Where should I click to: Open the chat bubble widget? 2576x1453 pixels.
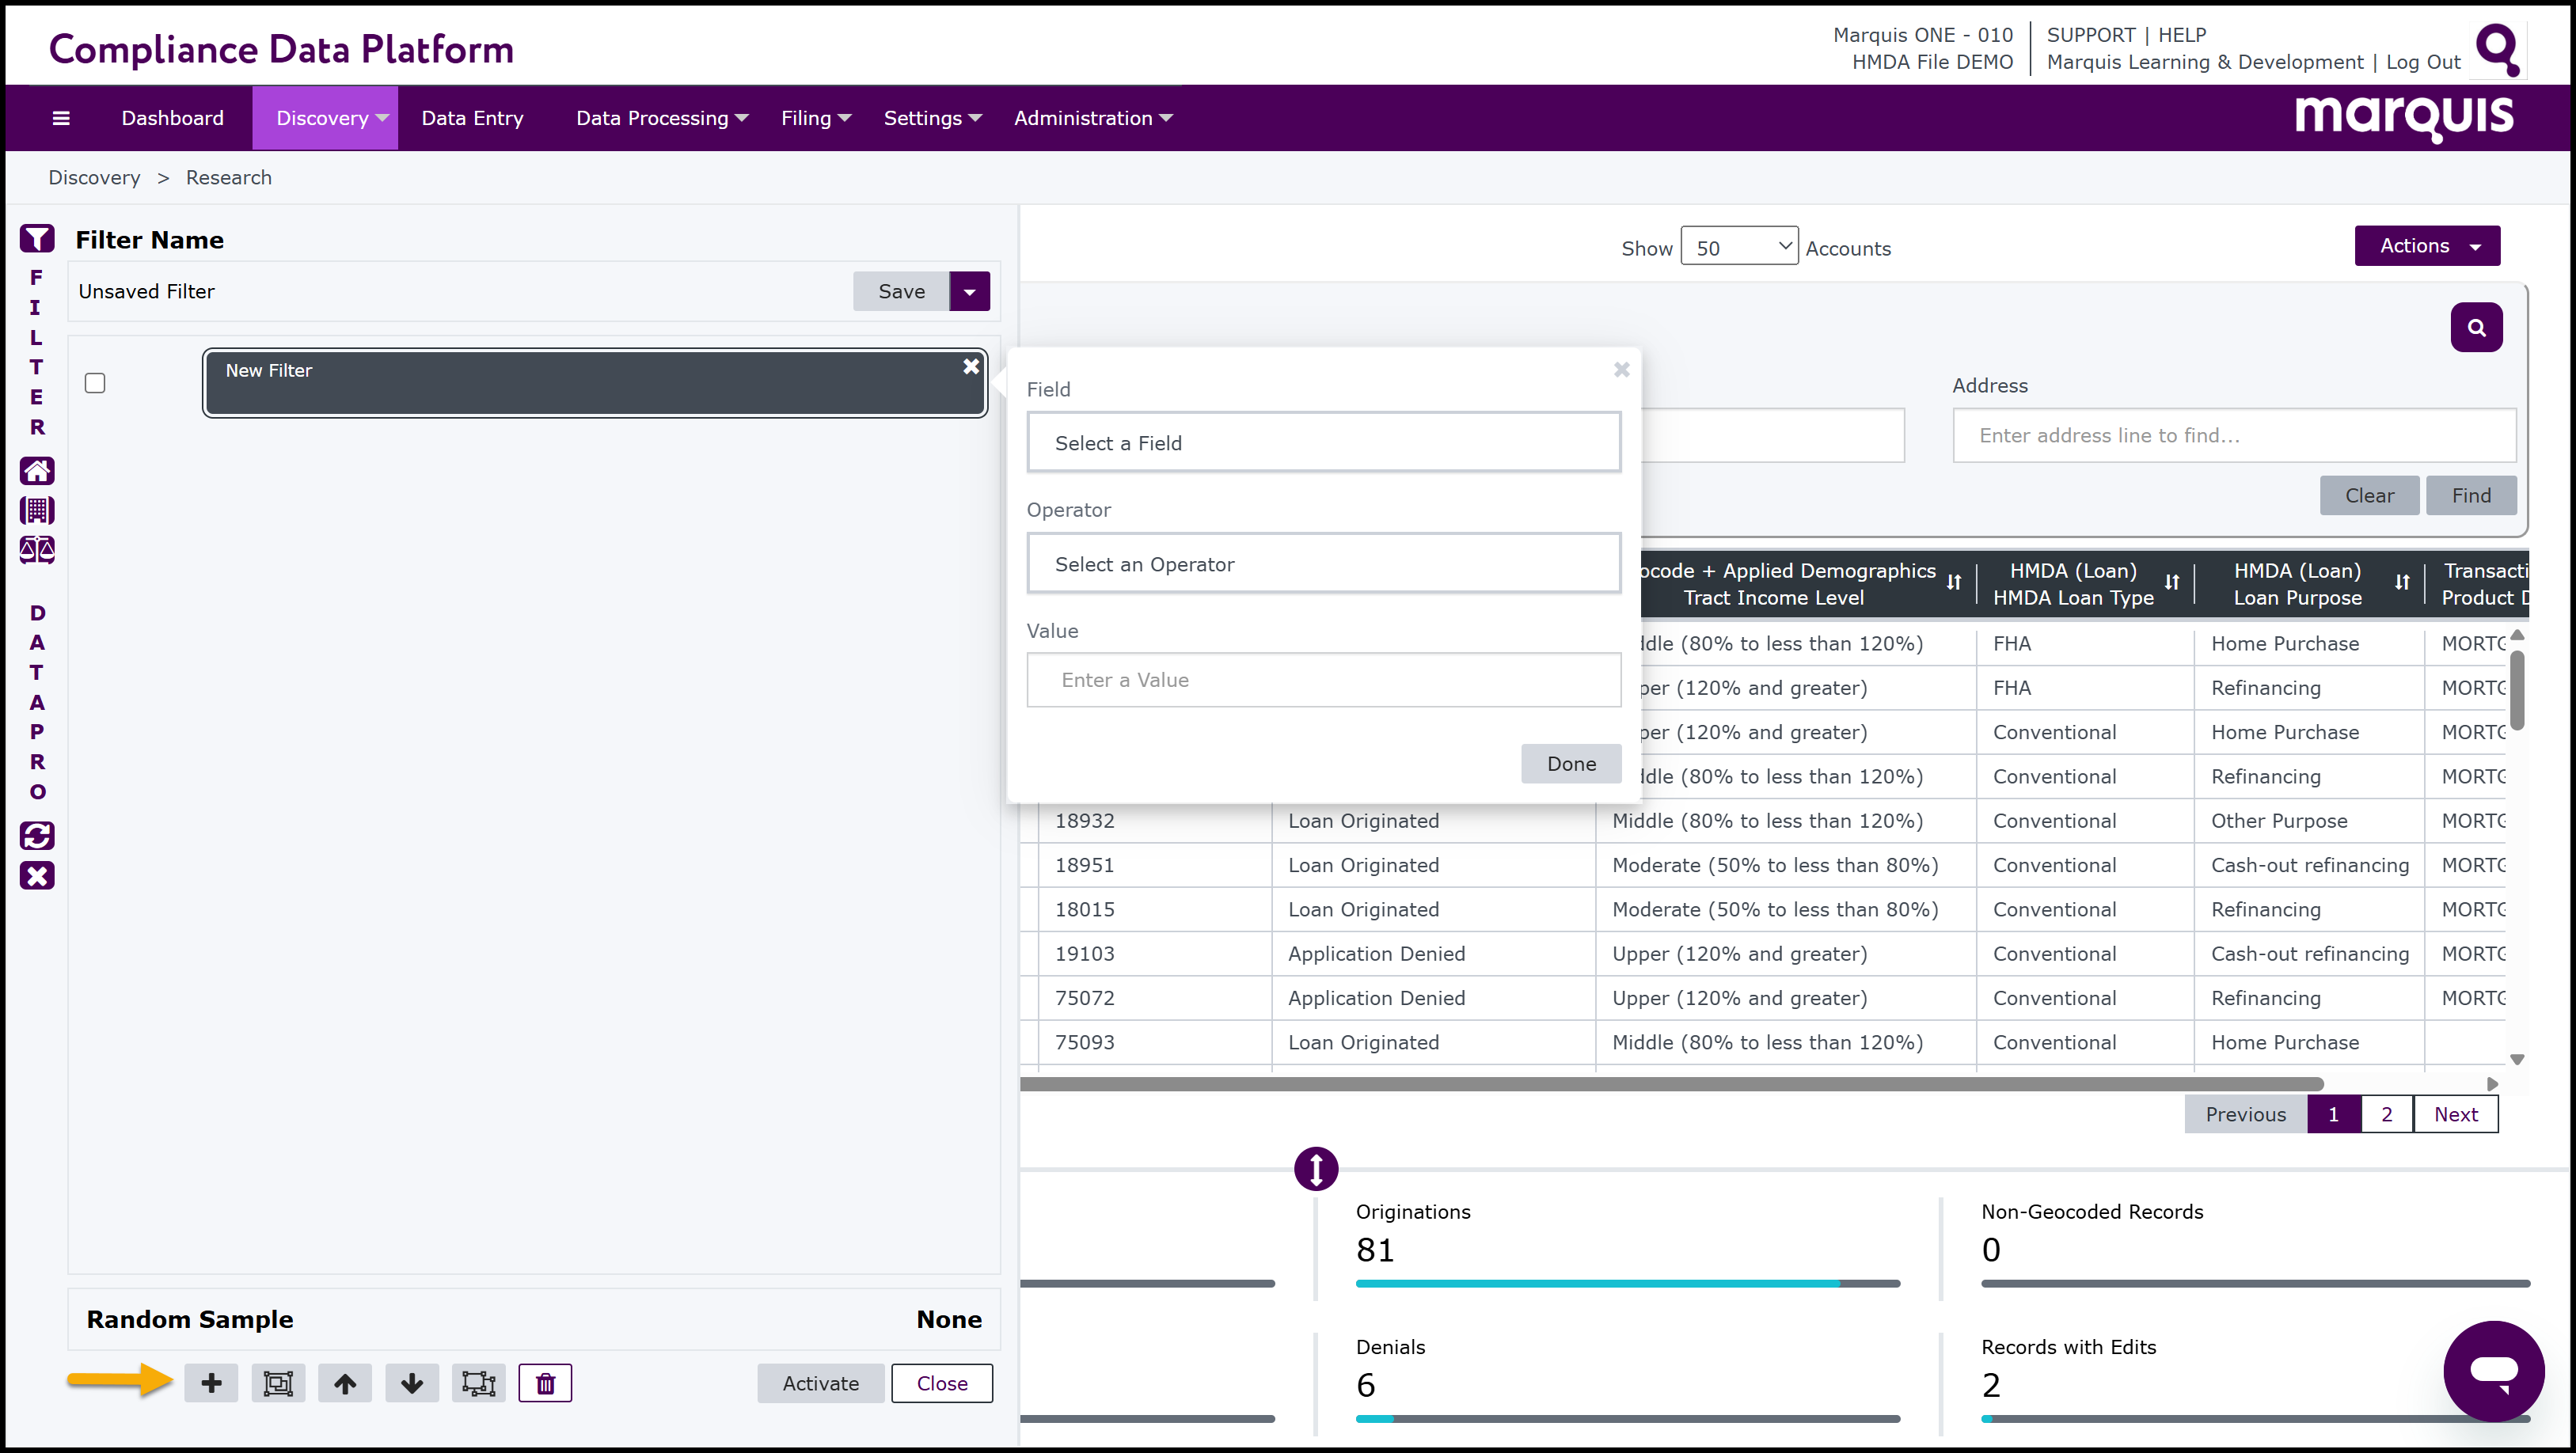(x=2493, y=1370)
